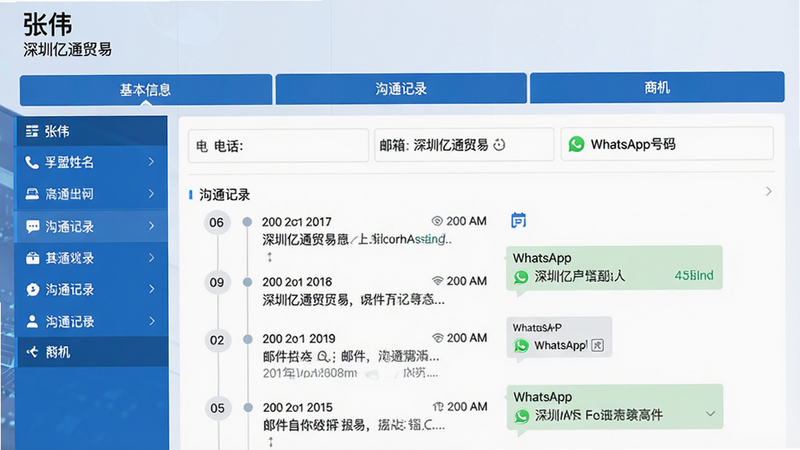Viewport: 800px width, 450px height.
Task: Open the first green WhatsApp message card
Action: pos(614,268)
